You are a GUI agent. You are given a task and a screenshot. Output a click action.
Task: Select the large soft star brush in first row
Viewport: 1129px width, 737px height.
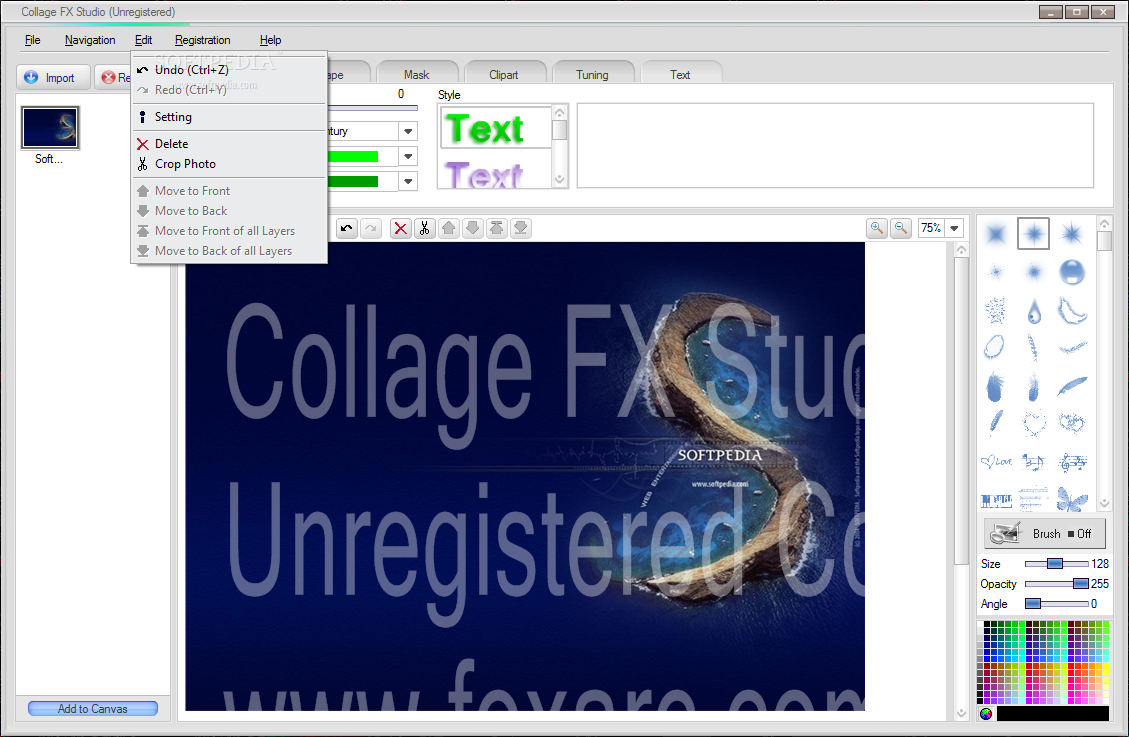point(996,233)
